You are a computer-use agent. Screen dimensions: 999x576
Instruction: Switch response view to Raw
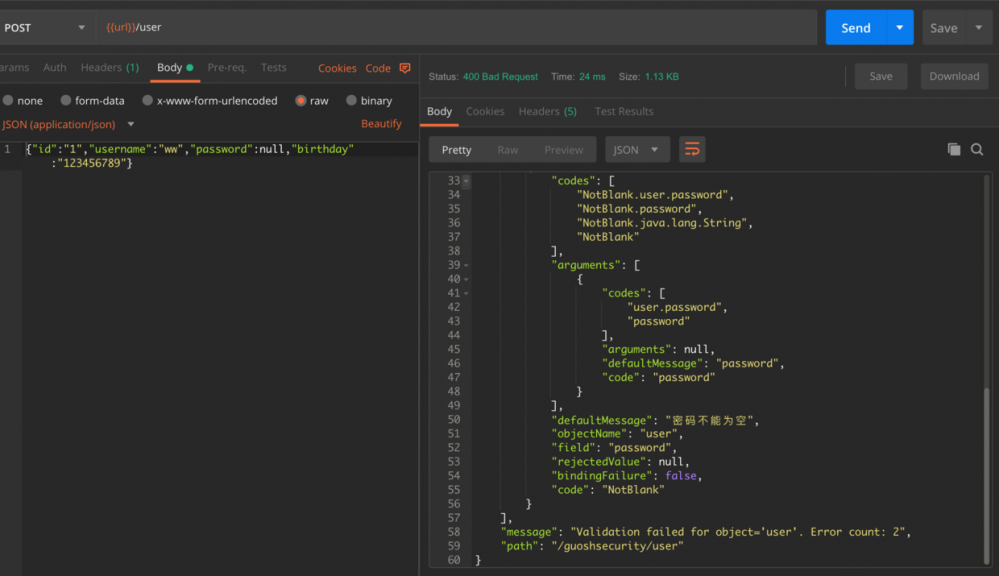[x=508, y=148]
